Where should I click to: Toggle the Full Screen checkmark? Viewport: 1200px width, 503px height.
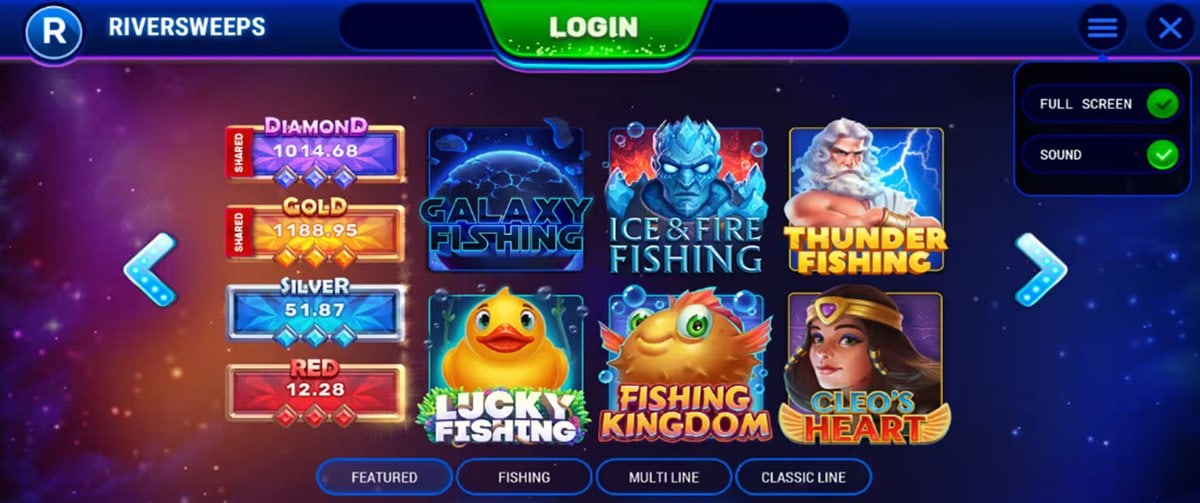point(1161,103)
